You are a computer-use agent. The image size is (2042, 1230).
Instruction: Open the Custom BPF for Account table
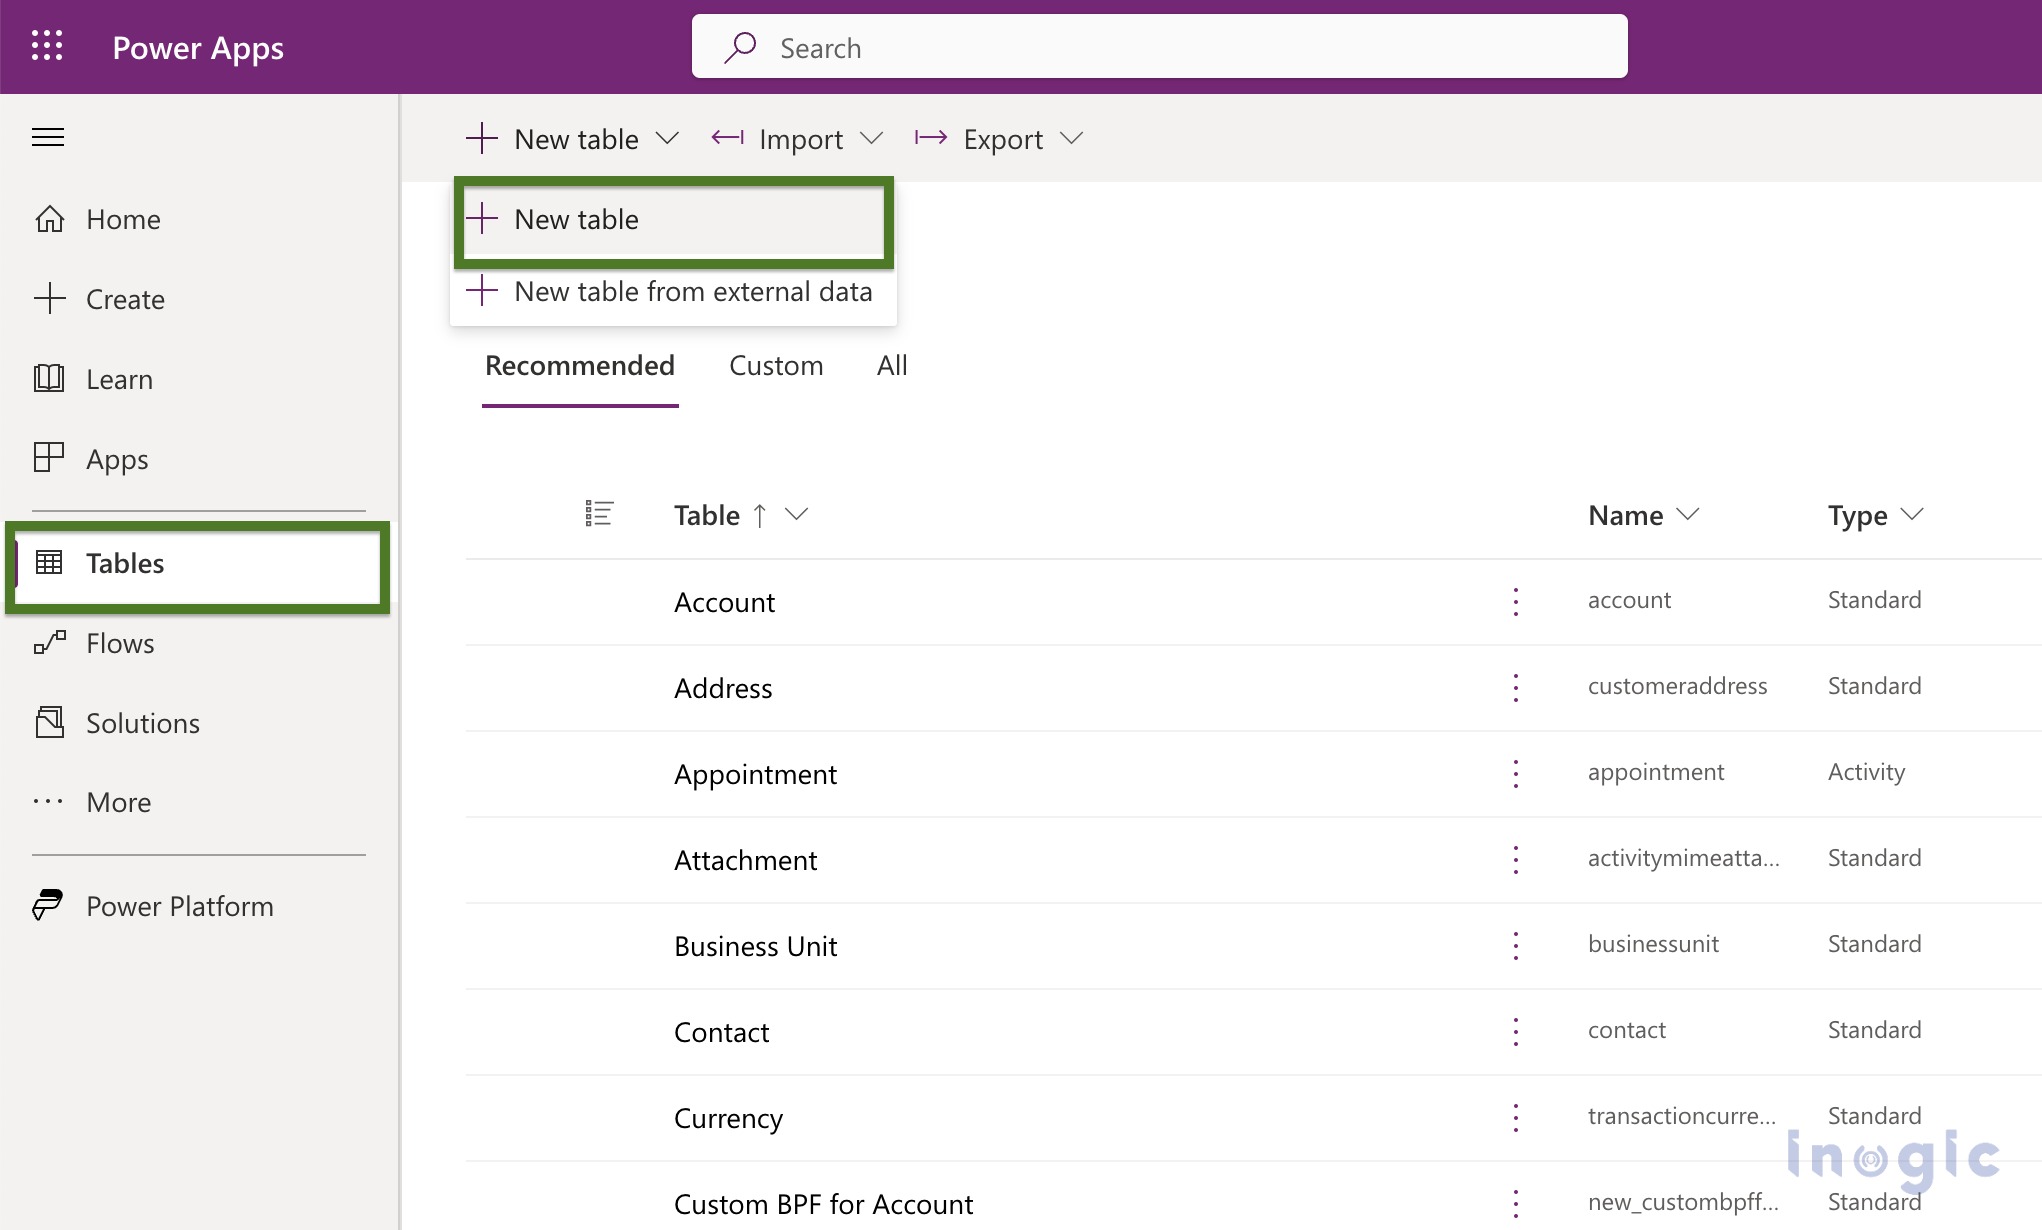[823, 1204]
